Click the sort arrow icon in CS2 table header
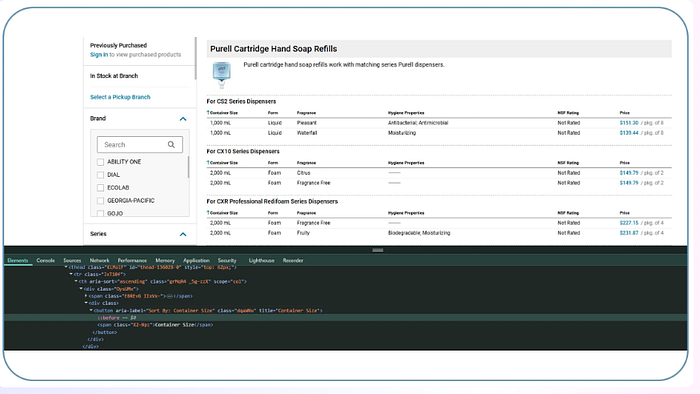Image resolution: width=700 pixels, height=394 pixels. click(x=208, y=112)
